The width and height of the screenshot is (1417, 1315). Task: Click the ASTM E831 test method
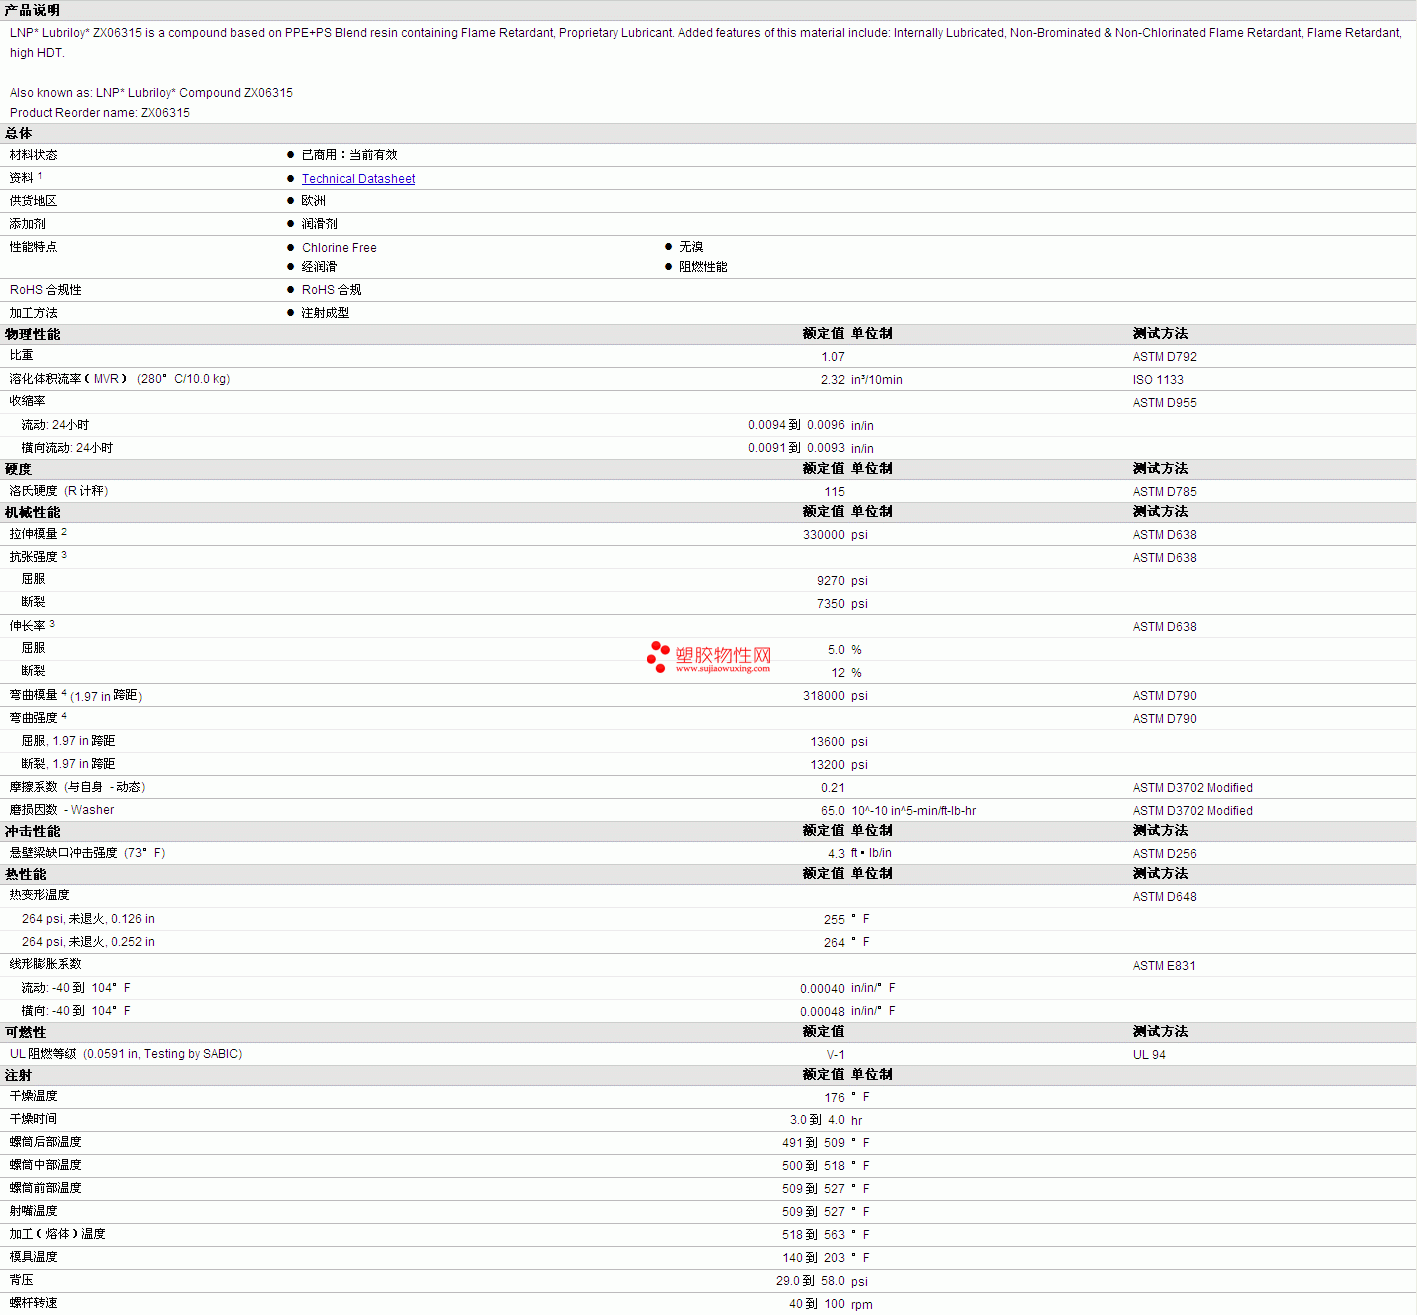1164,966
